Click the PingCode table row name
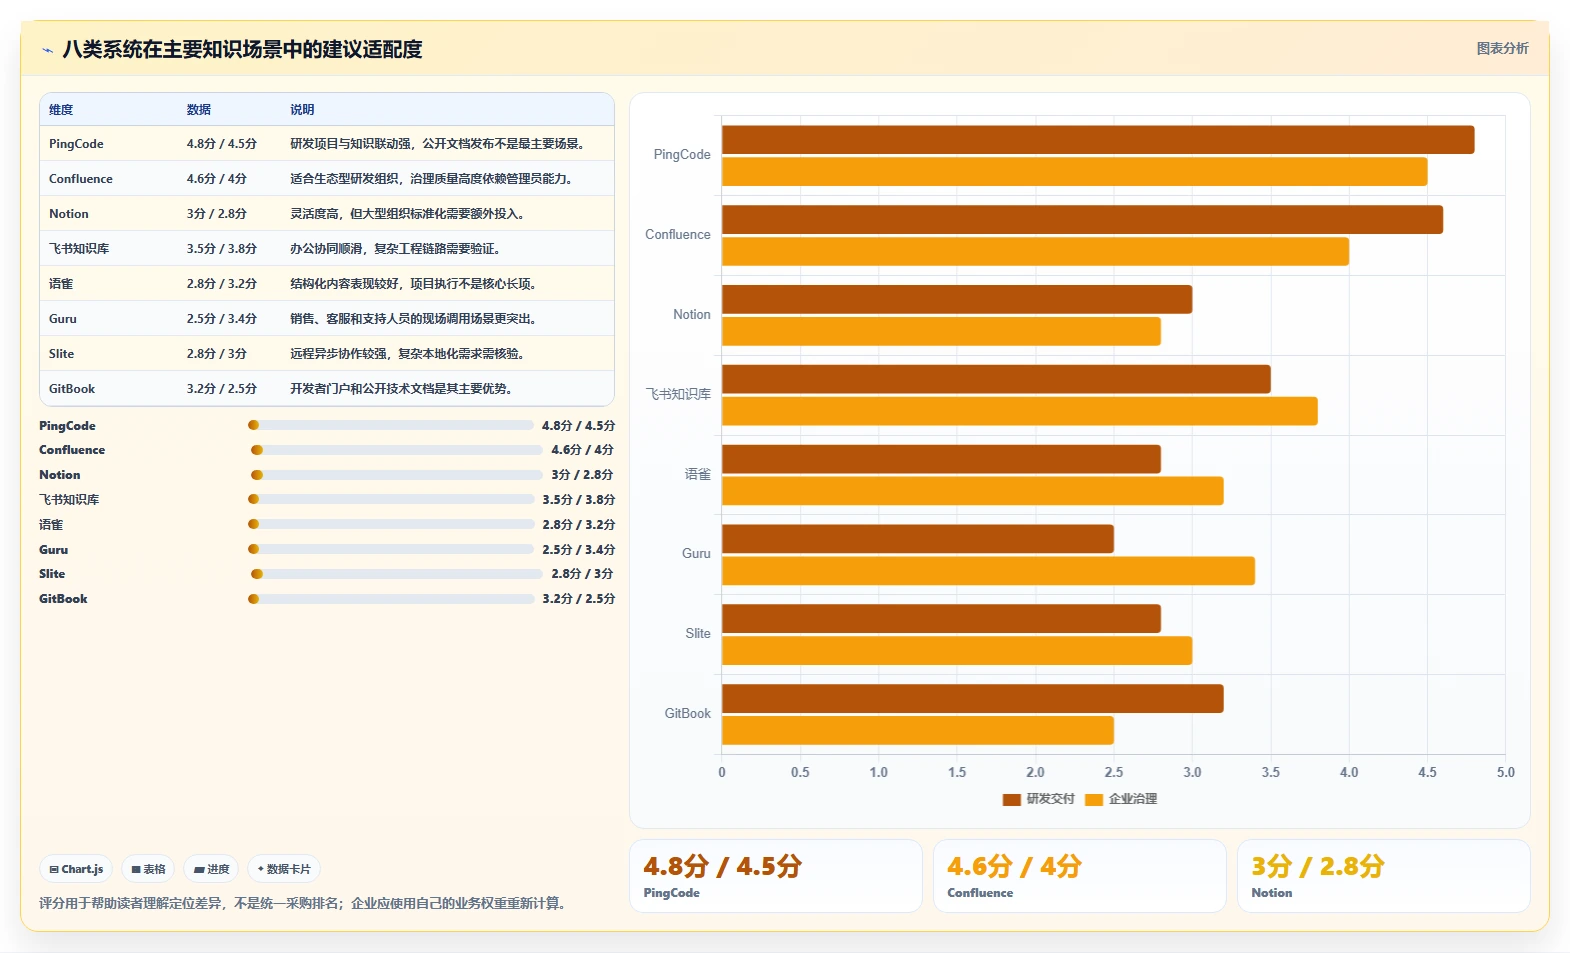 pos(76,144)
